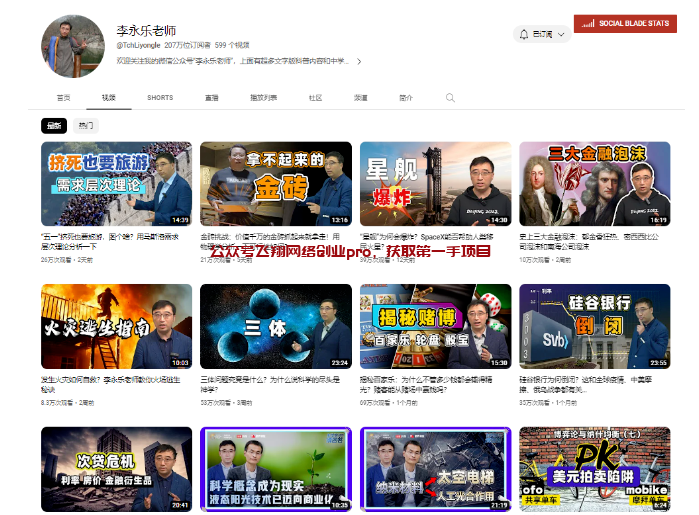Image resolution: width=699 pixels, height=515 pixels.
Task: Switch to the SHORTS tab
Action: pos(160,98)
